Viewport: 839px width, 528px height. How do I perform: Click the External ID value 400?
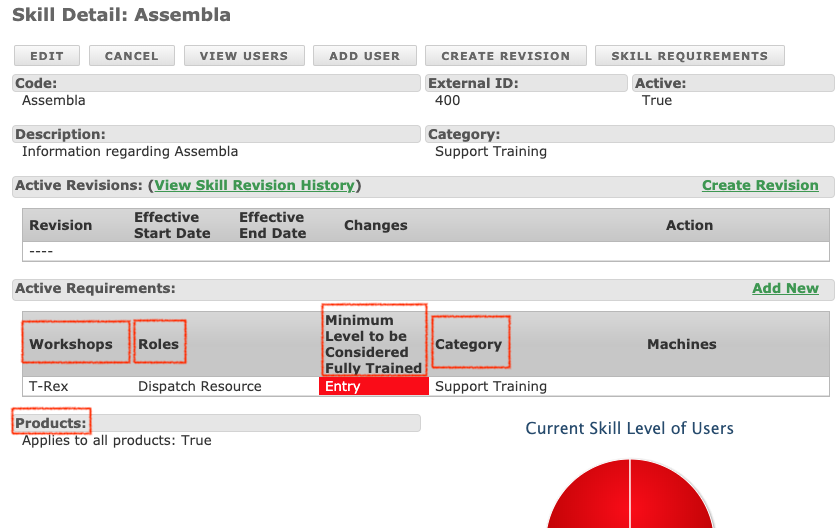point(447,101)
